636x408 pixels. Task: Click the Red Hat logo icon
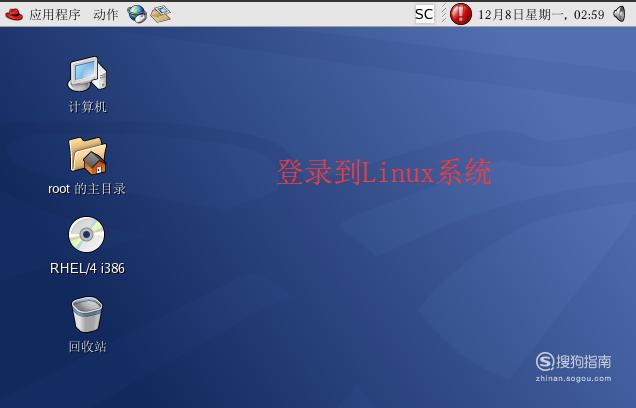pos(14,15)
